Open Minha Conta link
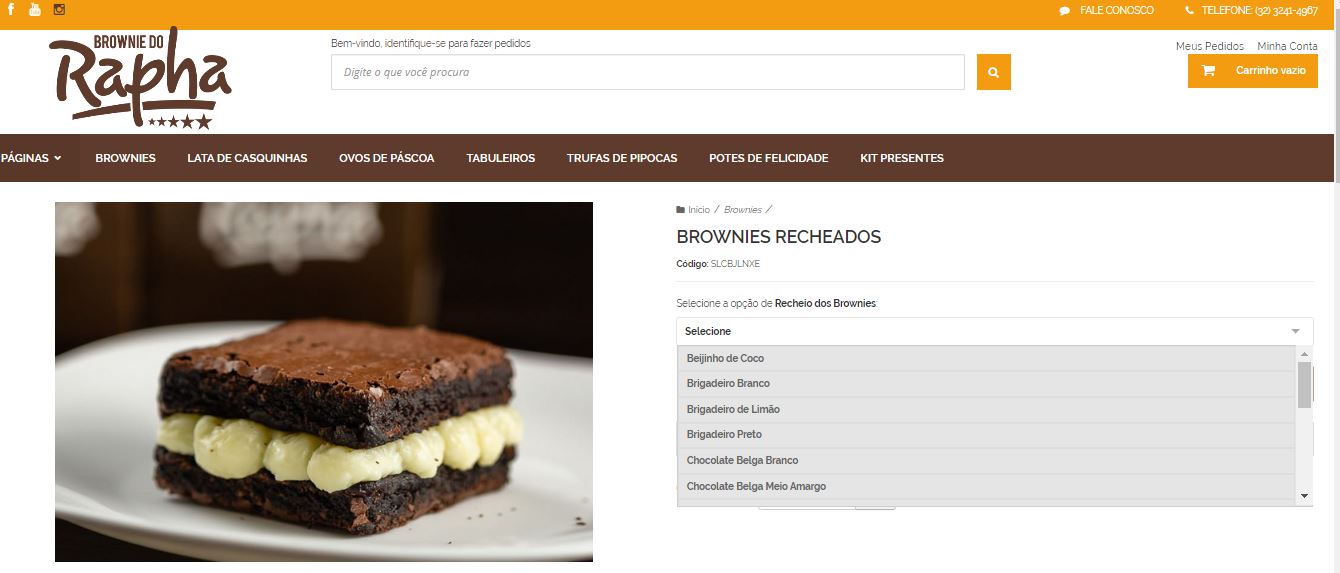1340x573 pixels. (x=1288, y=46)
